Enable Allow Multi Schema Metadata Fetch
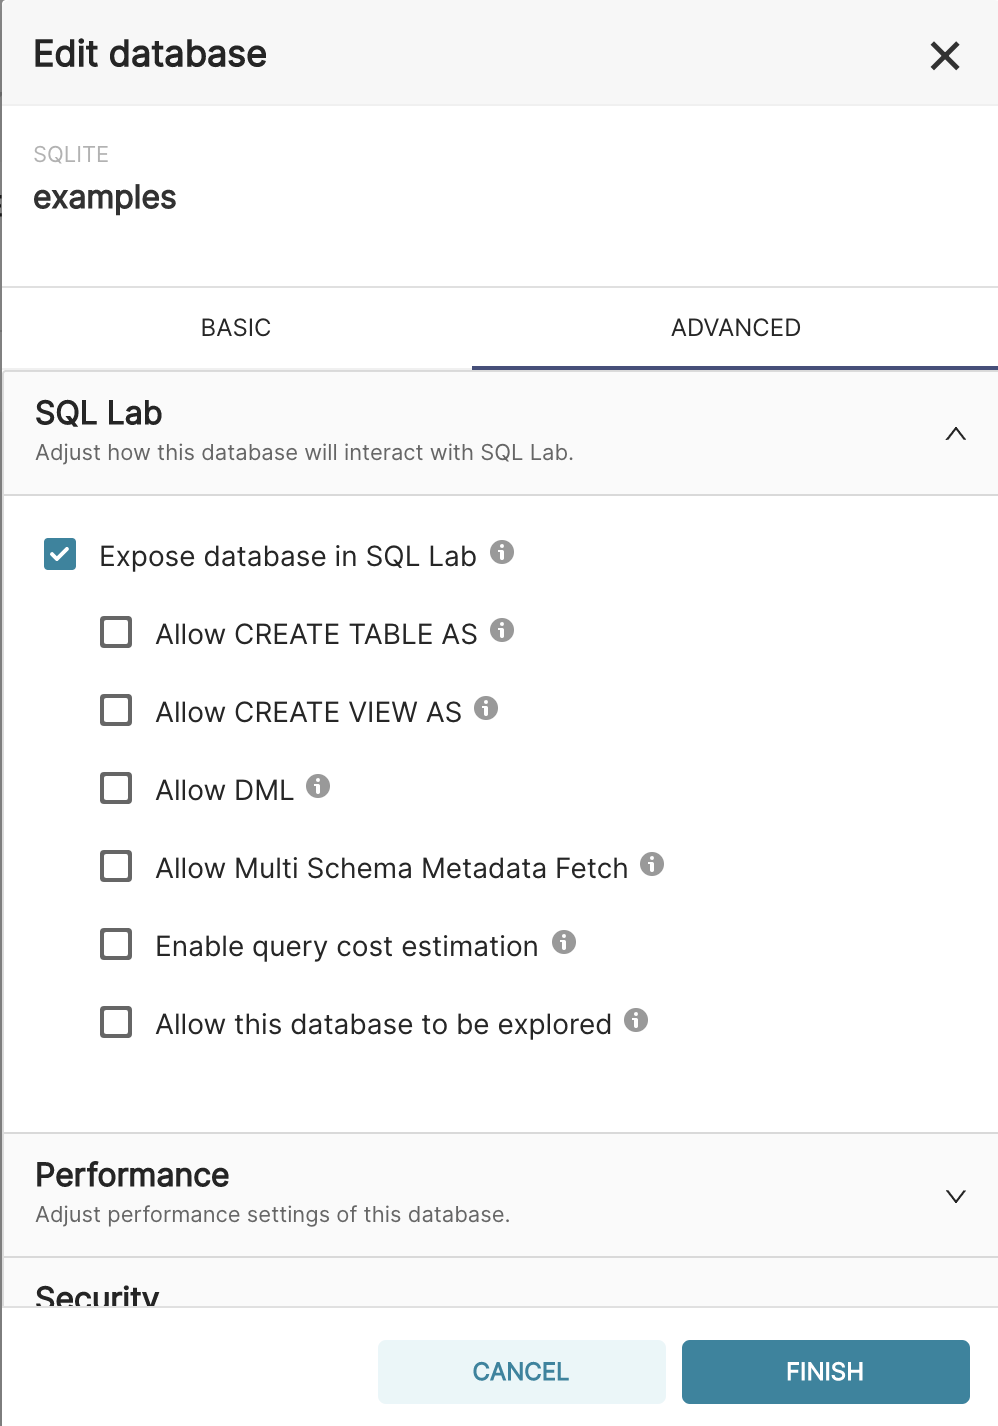The height and width of the screenshot is (1426, 998). (x=116, y=866)
